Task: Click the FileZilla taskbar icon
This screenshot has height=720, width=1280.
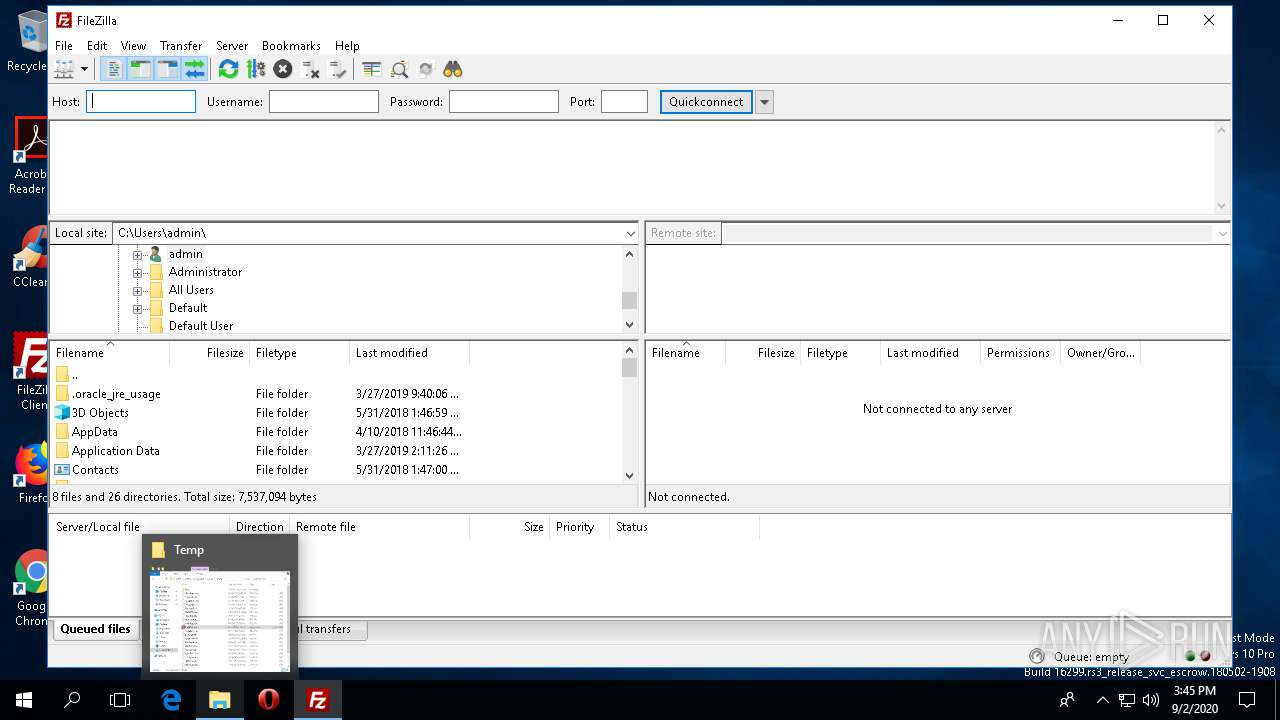Action: 318,700
